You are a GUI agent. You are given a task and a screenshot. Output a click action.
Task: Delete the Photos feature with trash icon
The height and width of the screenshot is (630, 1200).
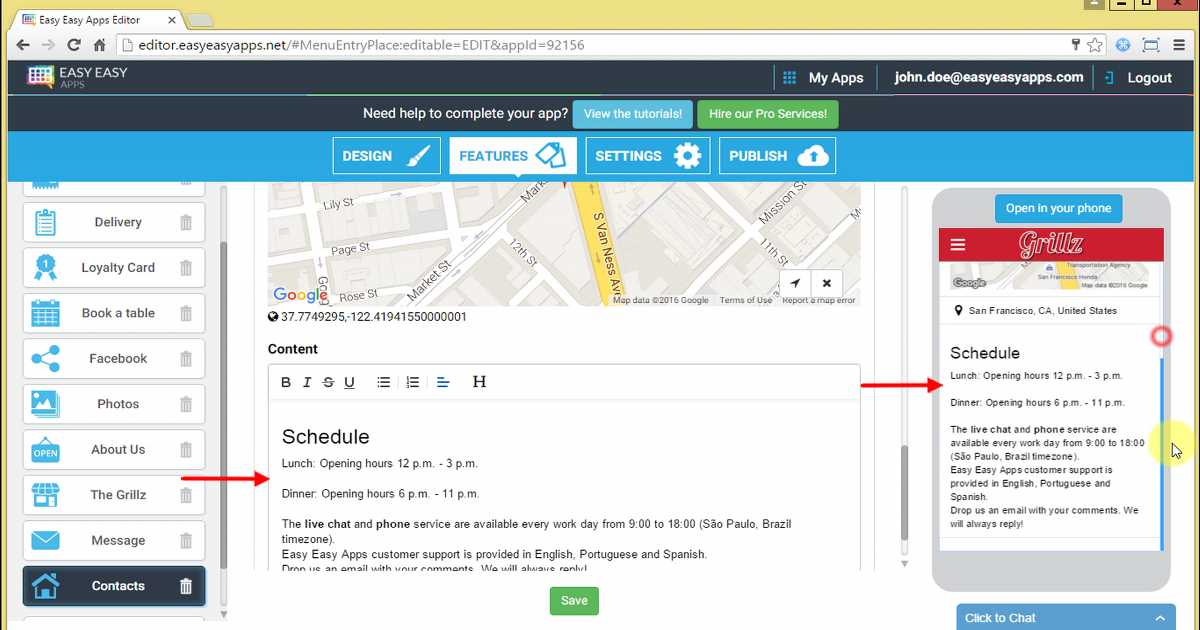tap(185, 404)
